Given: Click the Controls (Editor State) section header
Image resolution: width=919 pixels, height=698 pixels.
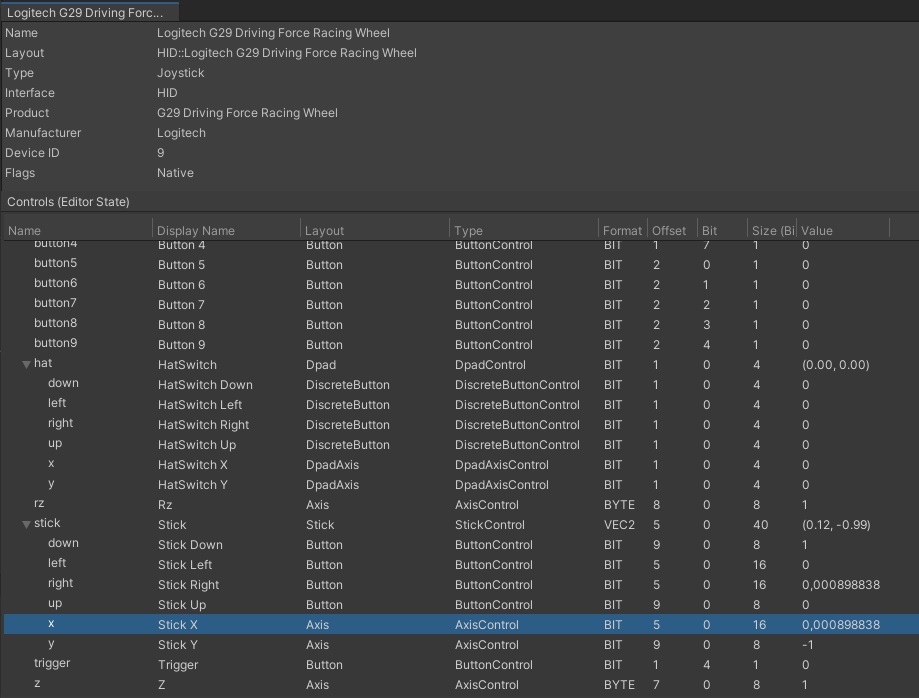Looking at the screenshot, I should (68, 202).
